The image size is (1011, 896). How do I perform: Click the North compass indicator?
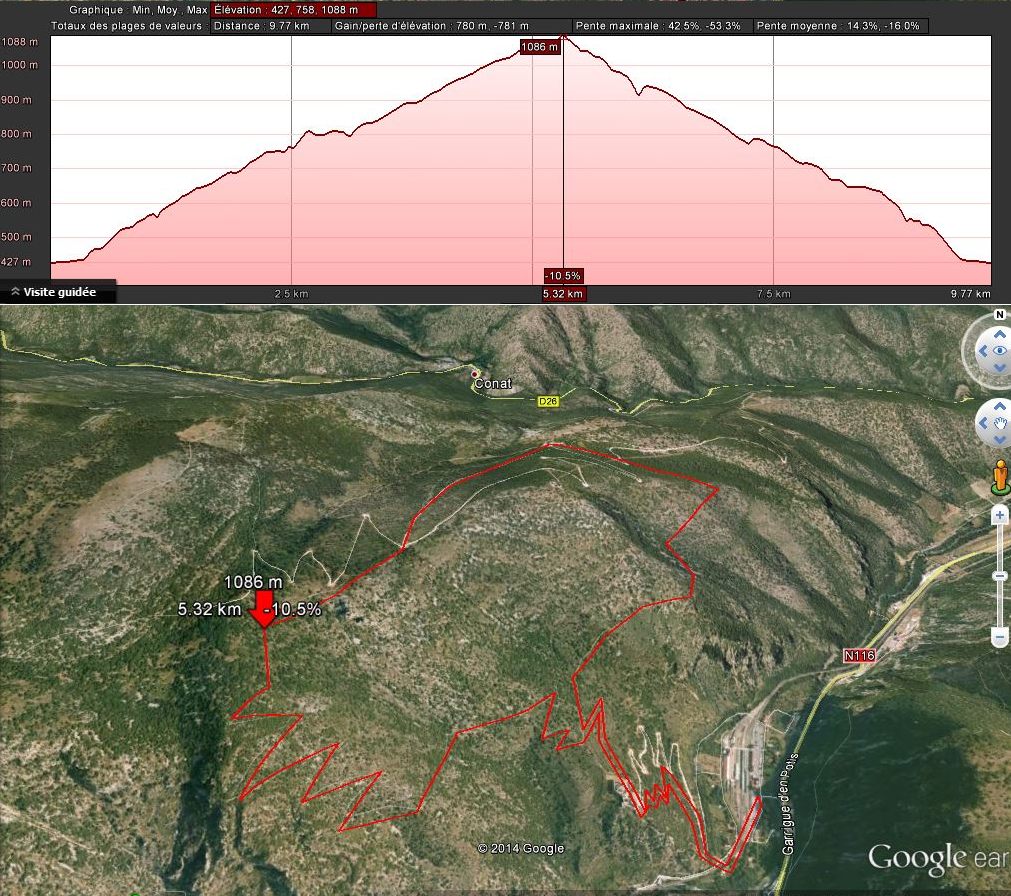coord(999,315)
